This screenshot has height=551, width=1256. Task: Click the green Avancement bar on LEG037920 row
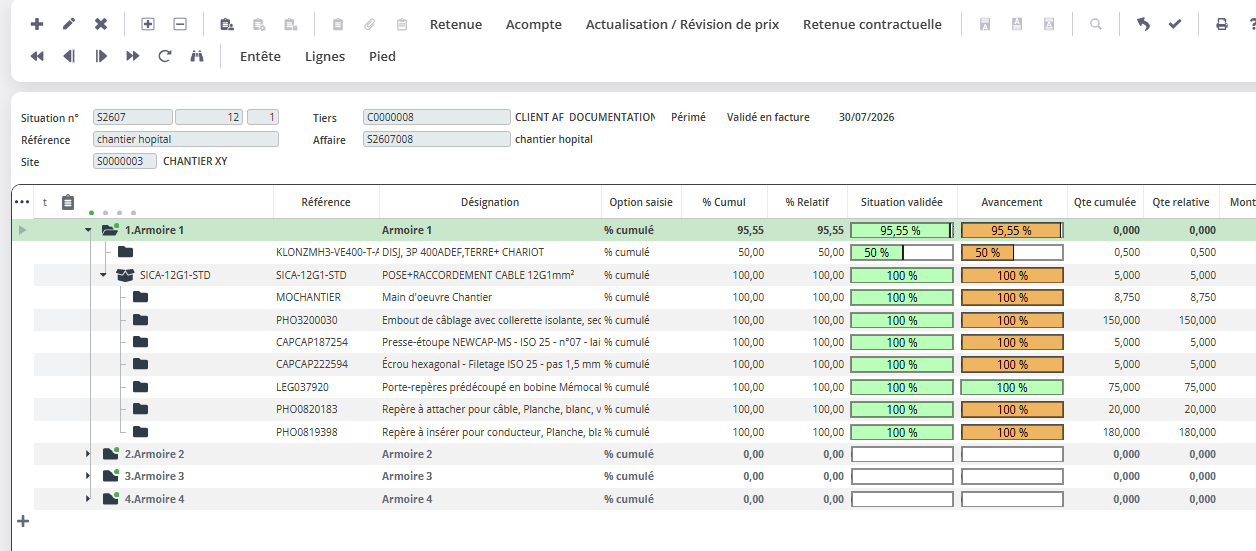[x=1012, y=387]
